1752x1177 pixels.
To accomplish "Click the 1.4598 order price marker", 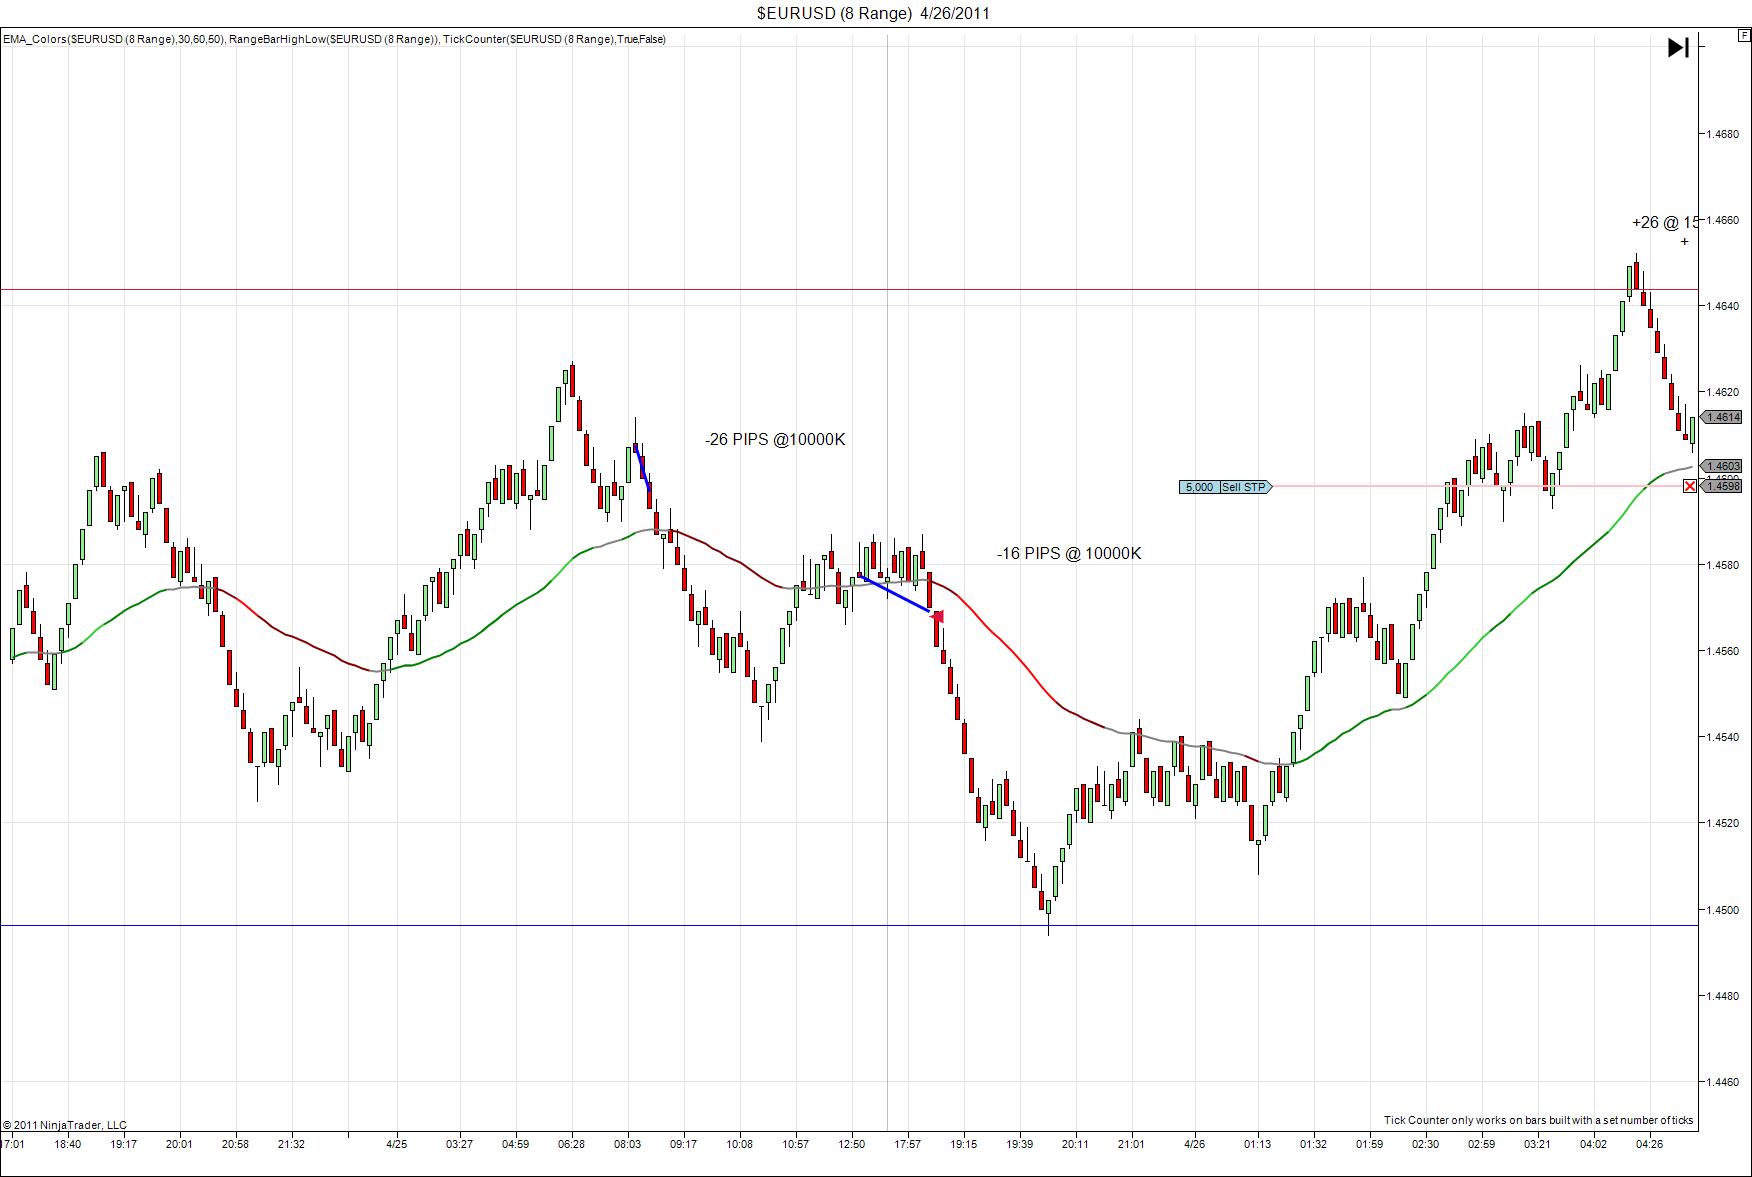I will pyautogui.click(x=1723, y=485).
